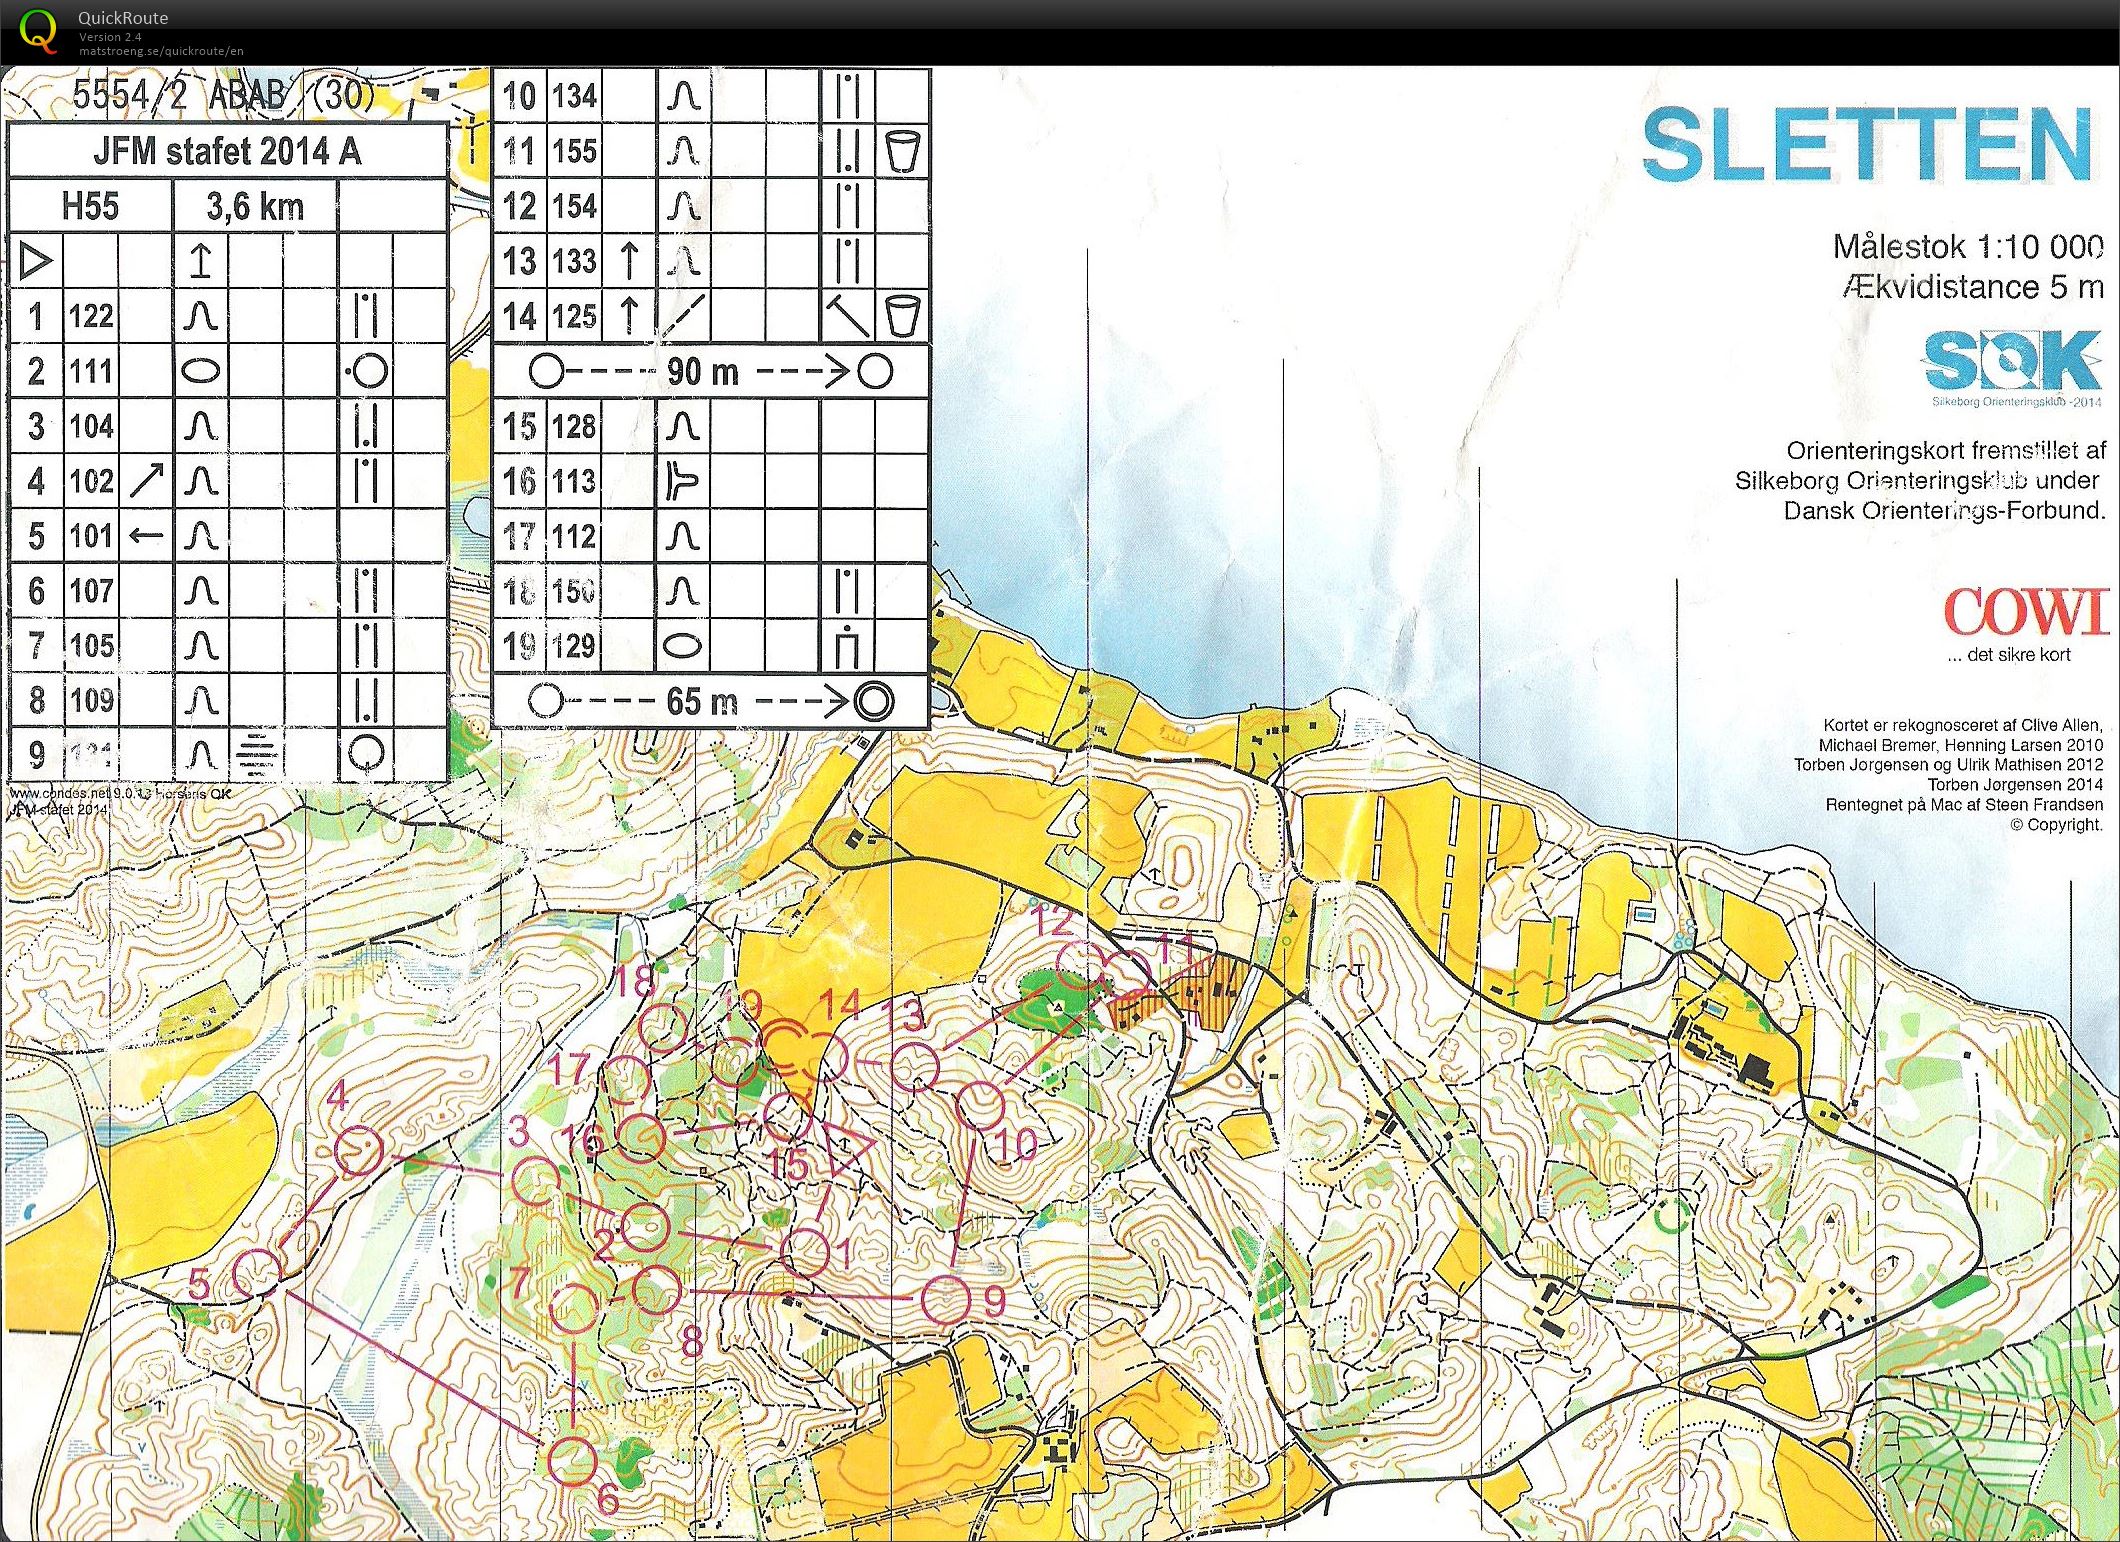
Task: Click control code '107' in row 6
Action: coord(91,590)
